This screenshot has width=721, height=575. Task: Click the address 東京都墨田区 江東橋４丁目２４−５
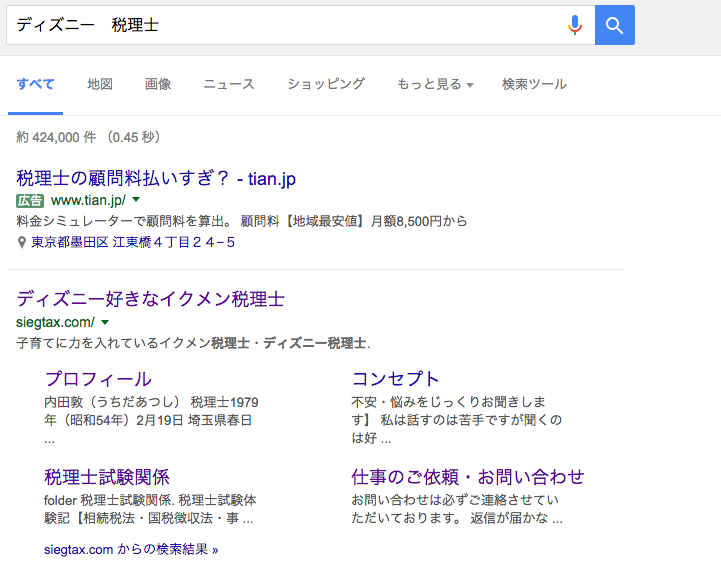(133, 242)
